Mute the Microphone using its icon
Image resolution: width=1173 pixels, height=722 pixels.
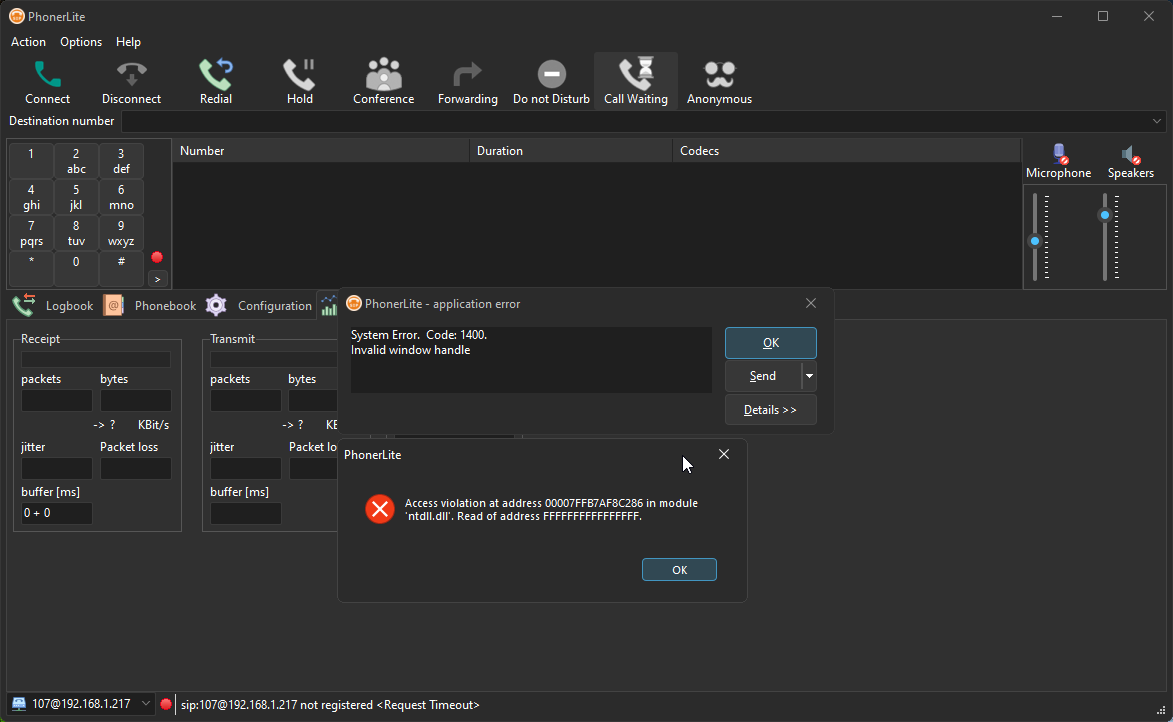tap(1059, 154)
